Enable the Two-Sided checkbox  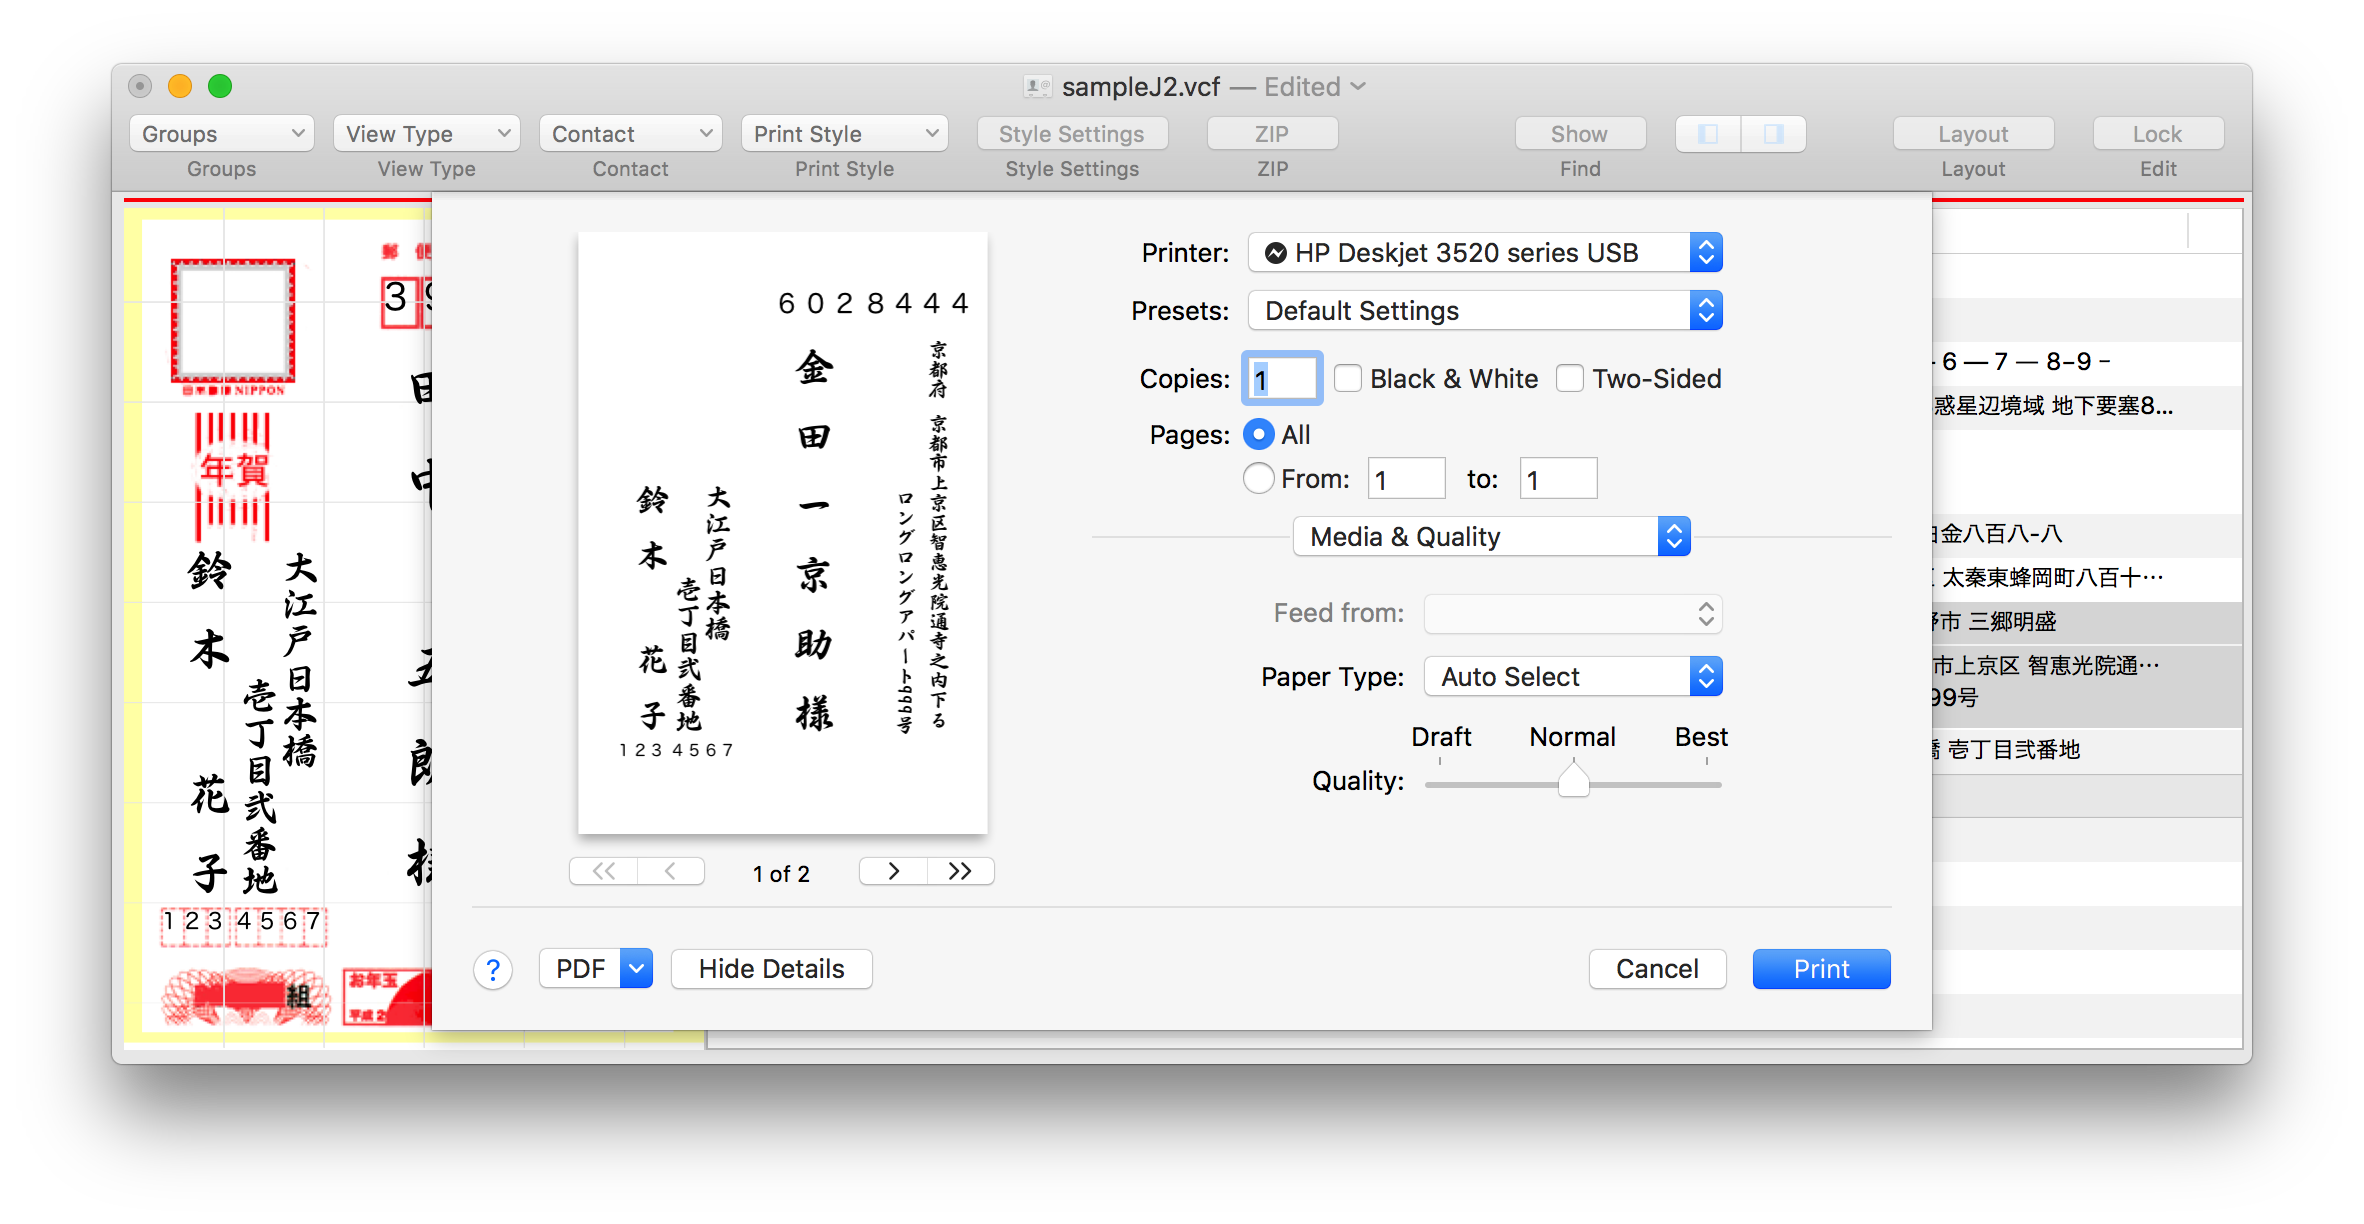[1570, 379]
